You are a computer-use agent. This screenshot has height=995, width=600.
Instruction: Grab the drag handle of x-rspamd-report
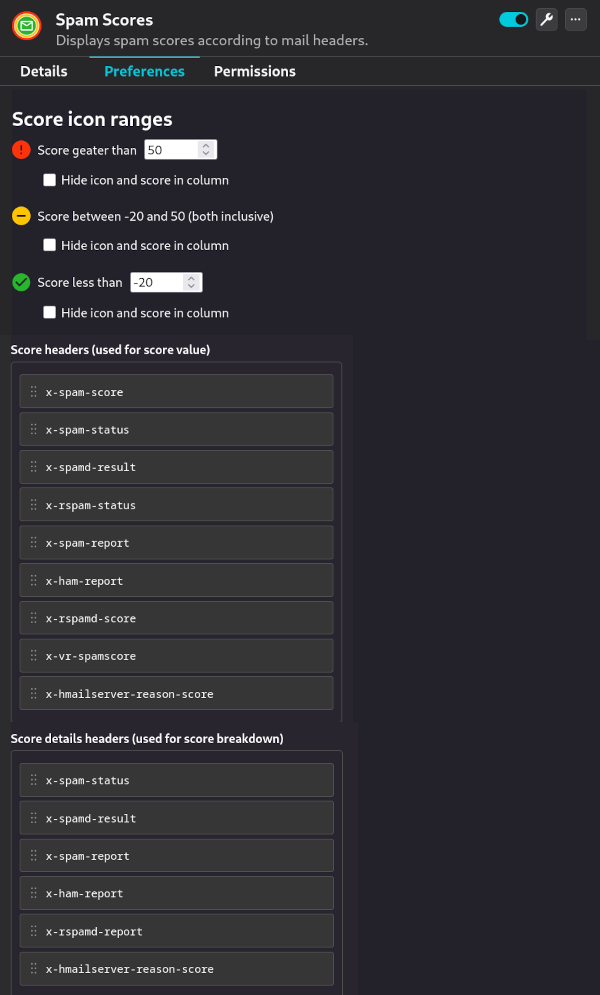pyautogui.click(x=34, y=931)
